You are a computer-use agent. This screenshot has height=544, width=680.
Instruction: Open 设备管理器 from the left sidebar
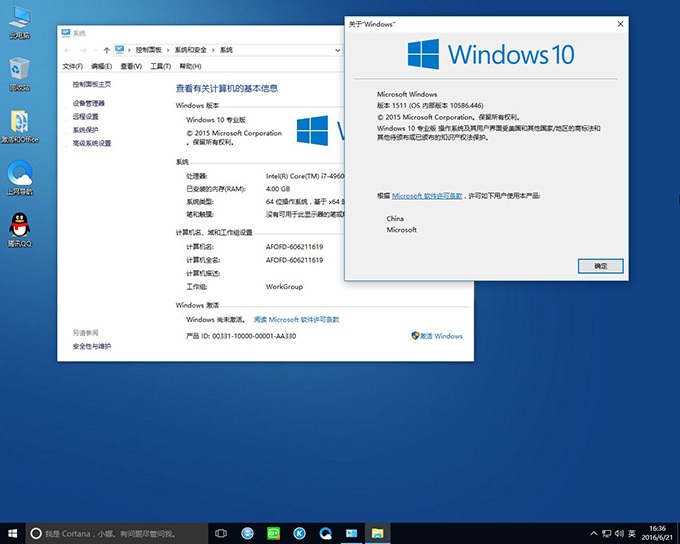click(89, 103)
